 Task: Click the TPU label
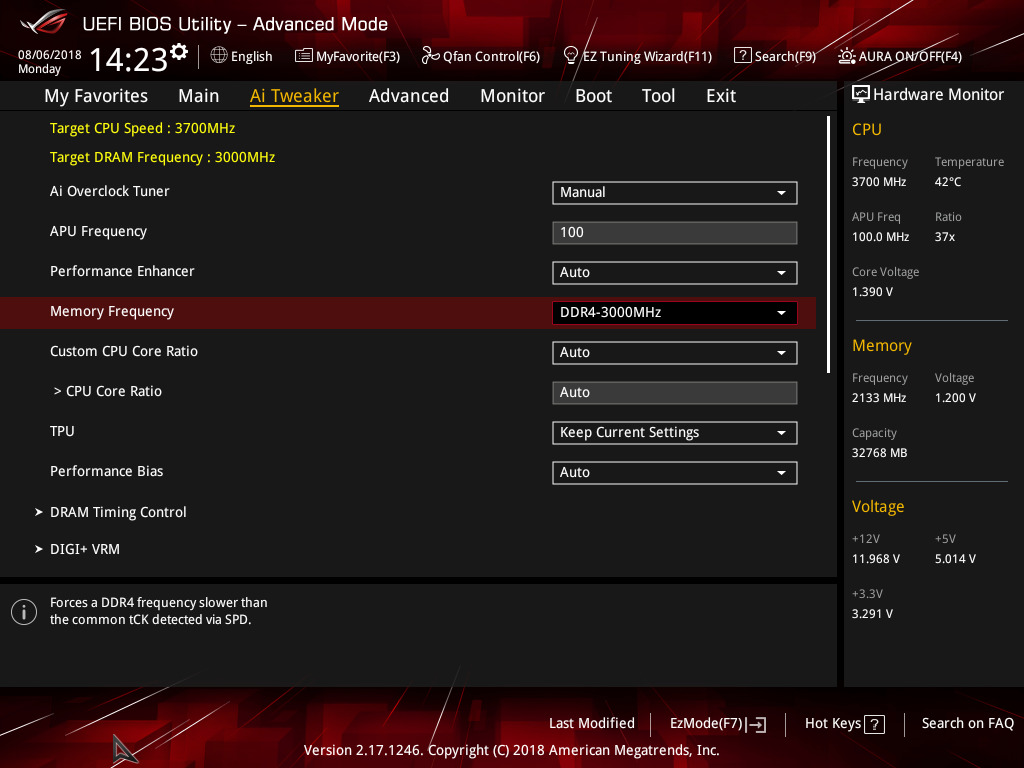[x=62, y=431]
